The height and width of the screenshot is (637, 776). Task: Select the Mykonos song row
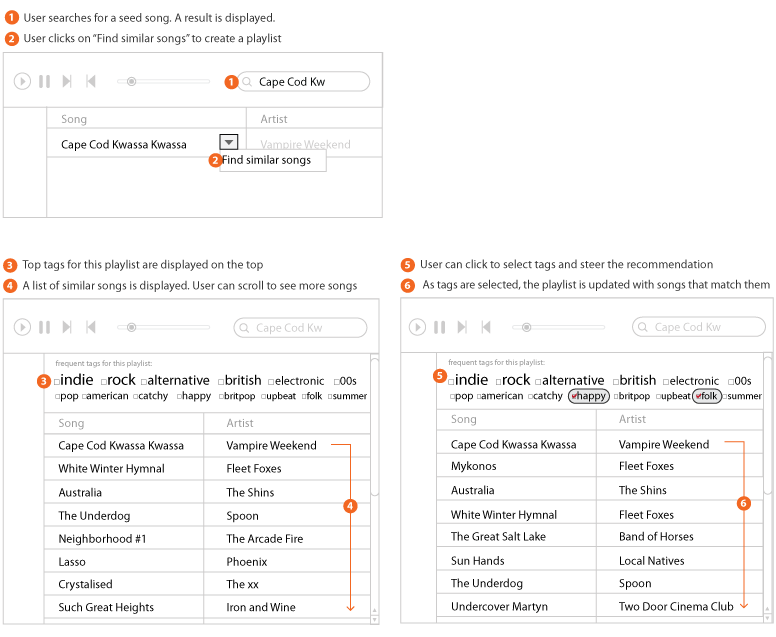[x=474, y=466]
